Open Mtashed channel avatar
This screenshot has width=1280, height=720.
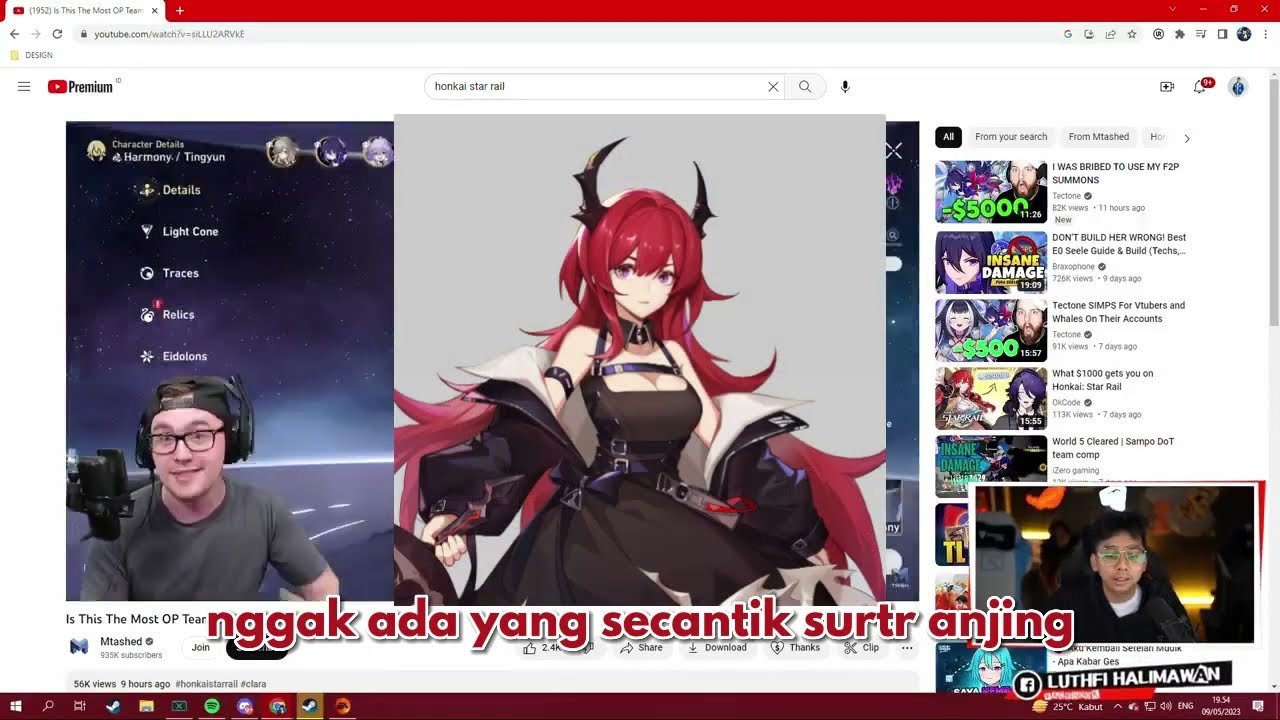pos(79,647)
